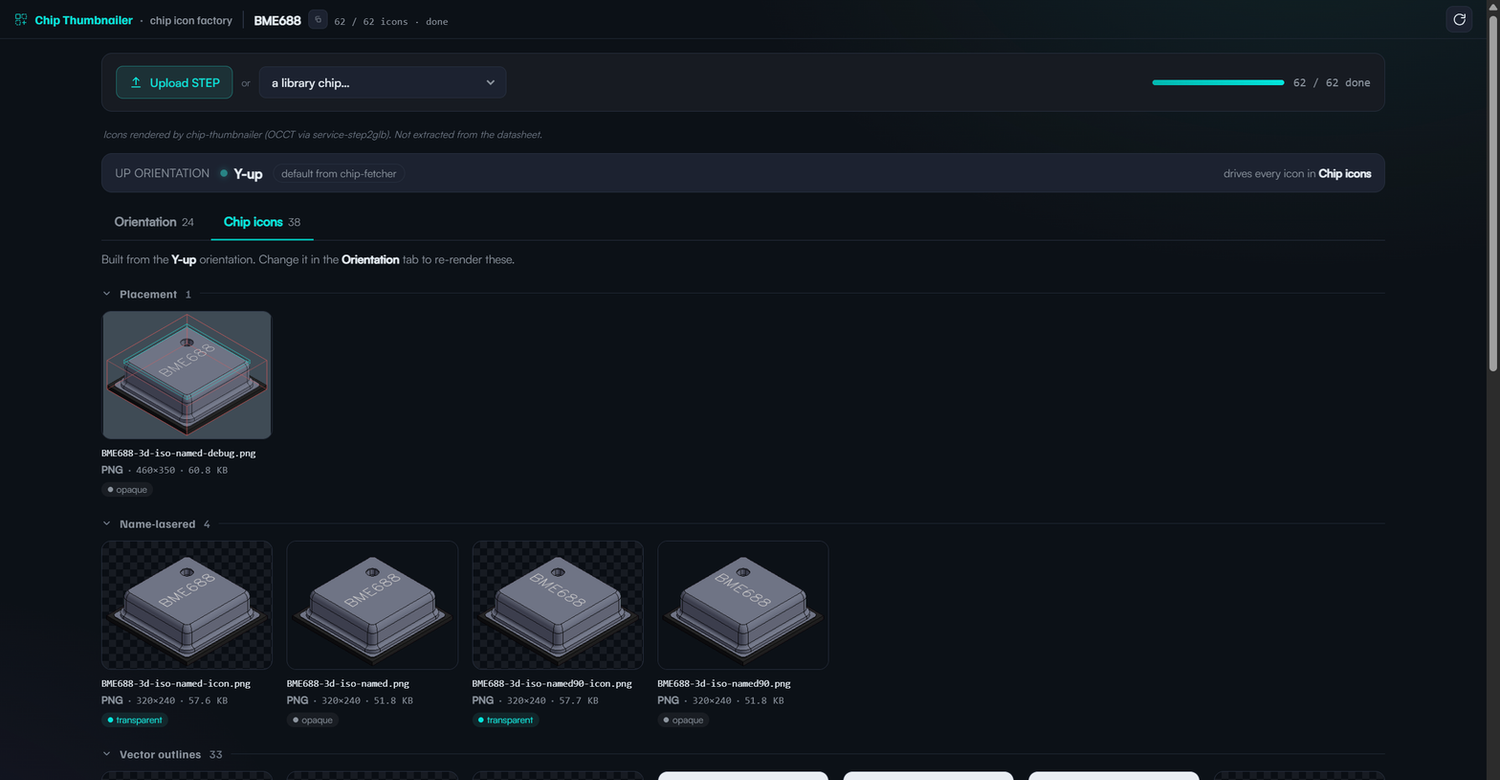Screen dimensions: 1500x780
Task: Collapse the Vector outlines section
Action: [107, 754]
